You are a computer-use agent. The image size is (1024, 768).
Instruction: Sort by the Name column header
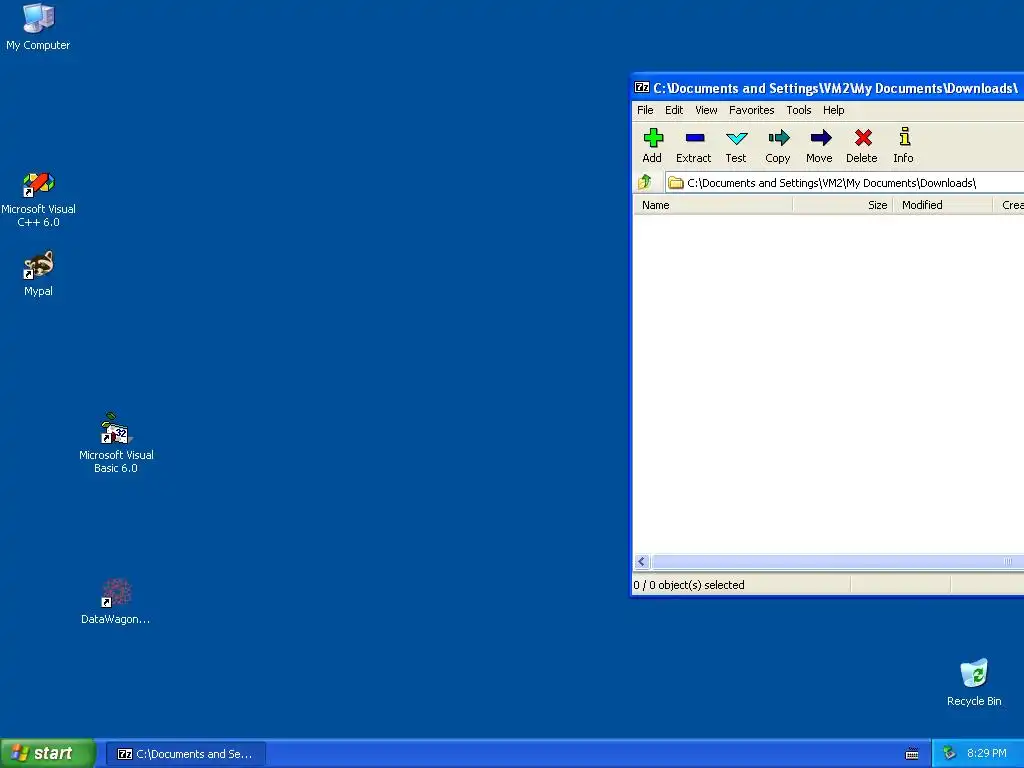pyautogui.click(x=713, y=205)
